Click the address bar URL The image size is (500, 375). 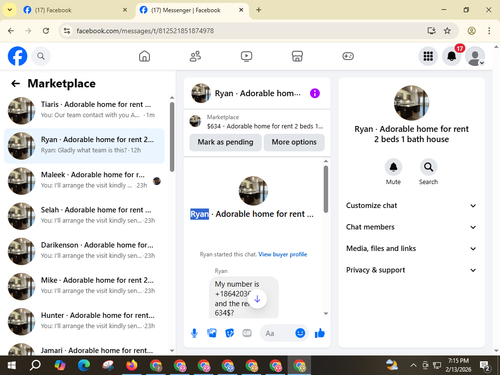click(145, 31)
